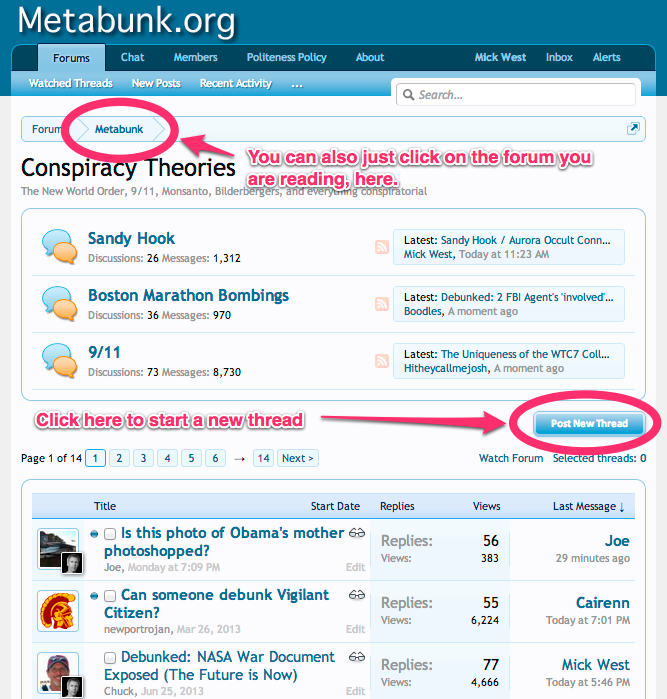
Task: Sort threads by Title column
Action: tap(105, 506)
